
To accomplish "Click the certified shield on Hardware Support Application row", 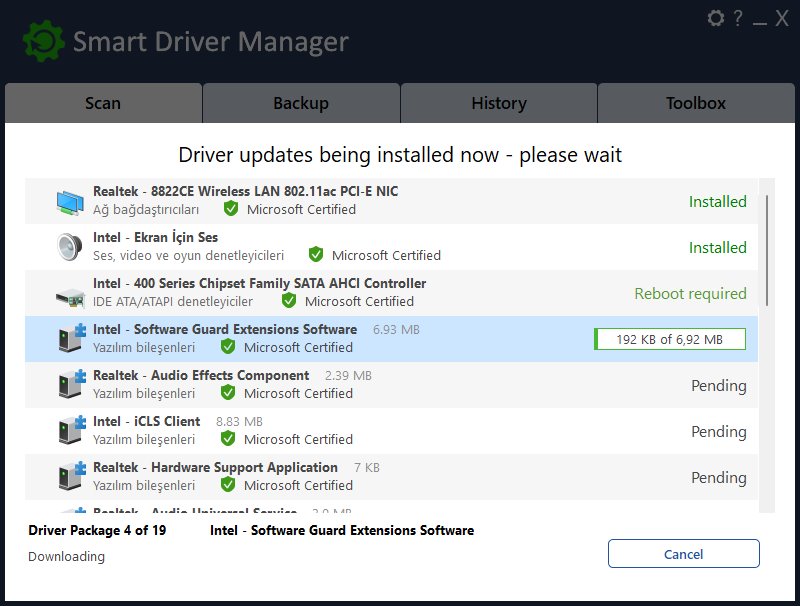I will (228, 485).
